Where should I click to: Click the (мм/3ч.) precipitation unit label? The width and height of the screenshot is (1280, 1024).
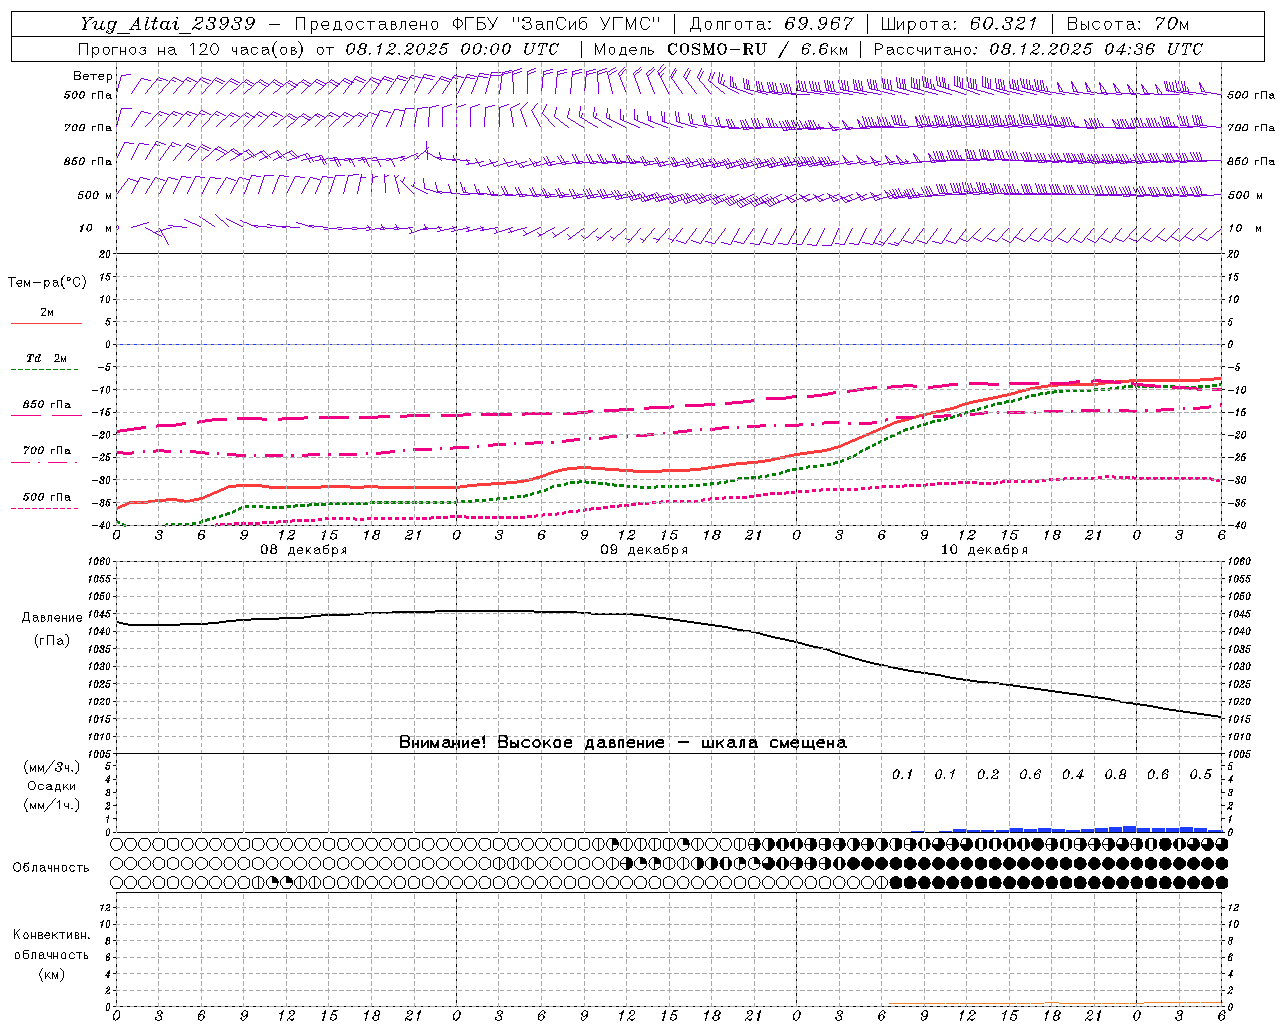pyautogui.click(x=52, y=767)
